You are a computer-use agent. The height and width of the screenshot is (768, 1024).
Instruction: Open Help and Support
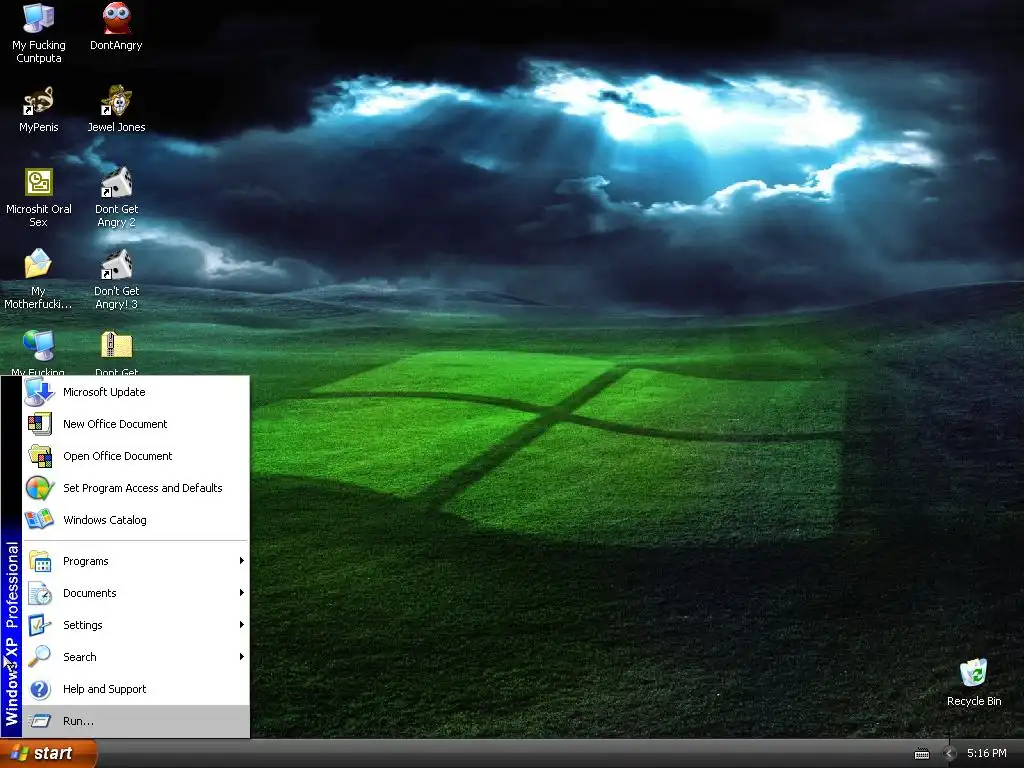tap(136, 689)
